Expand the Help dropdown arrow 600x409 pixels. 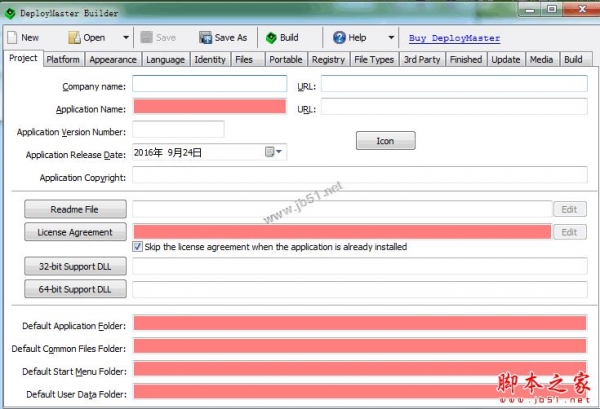pos(391,37)
